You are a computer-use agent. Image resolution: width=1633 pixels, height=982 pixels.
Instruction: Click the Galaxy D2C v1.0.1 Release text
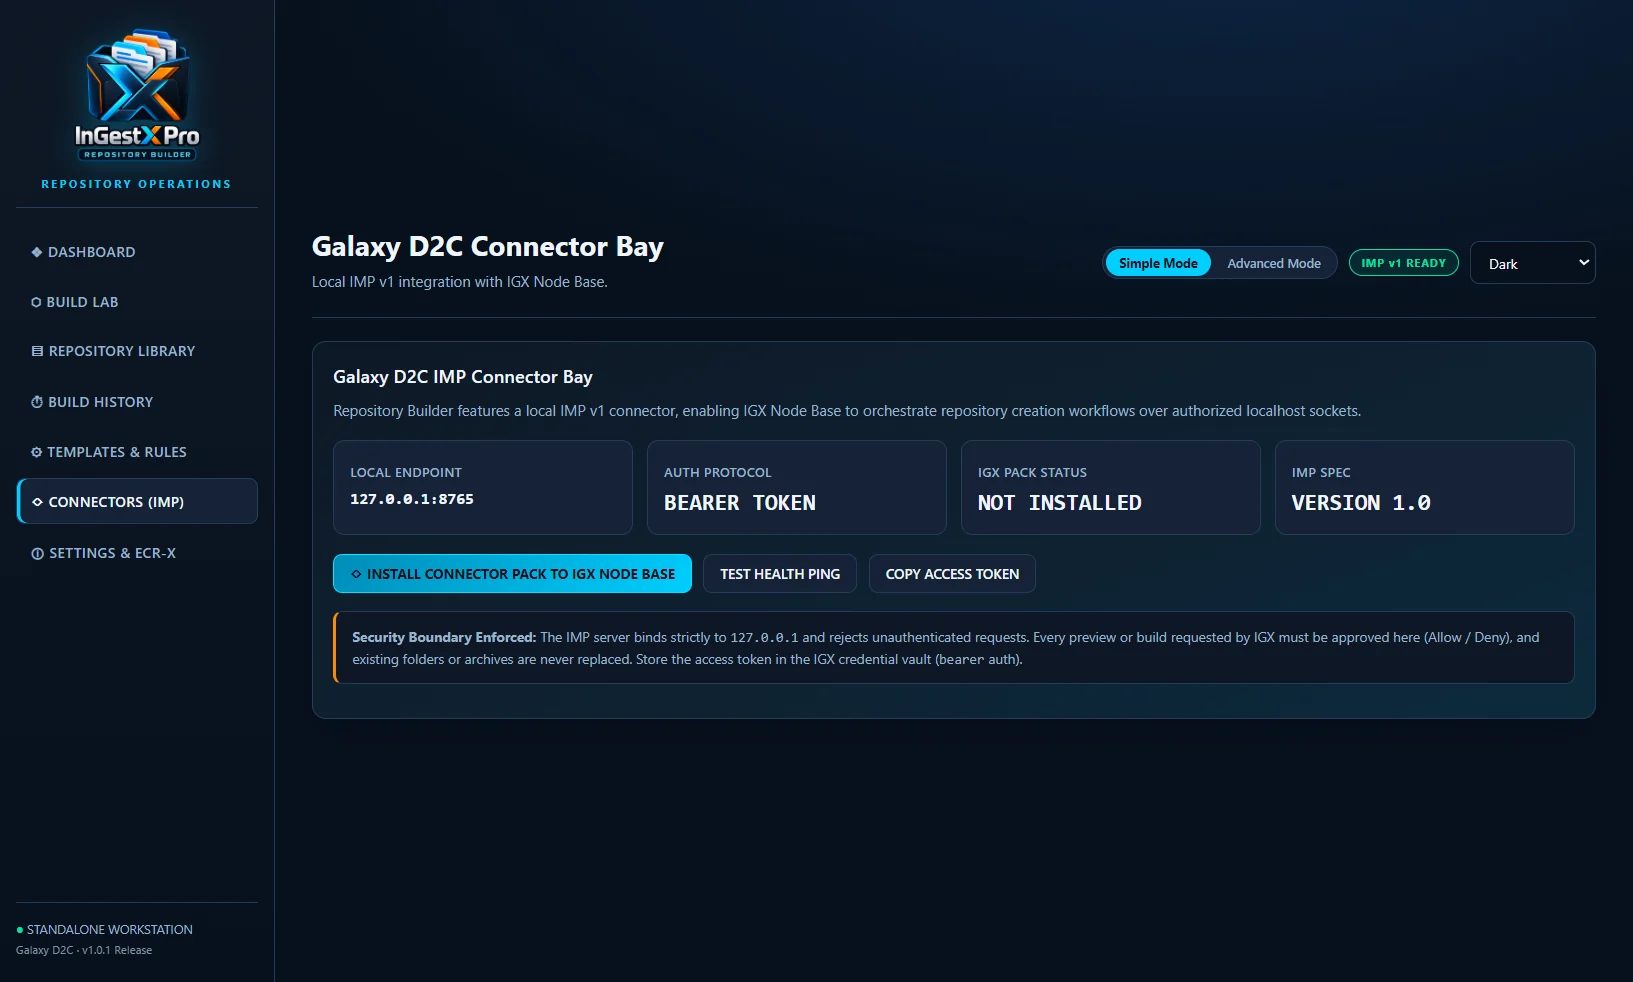tap(84, 950)
